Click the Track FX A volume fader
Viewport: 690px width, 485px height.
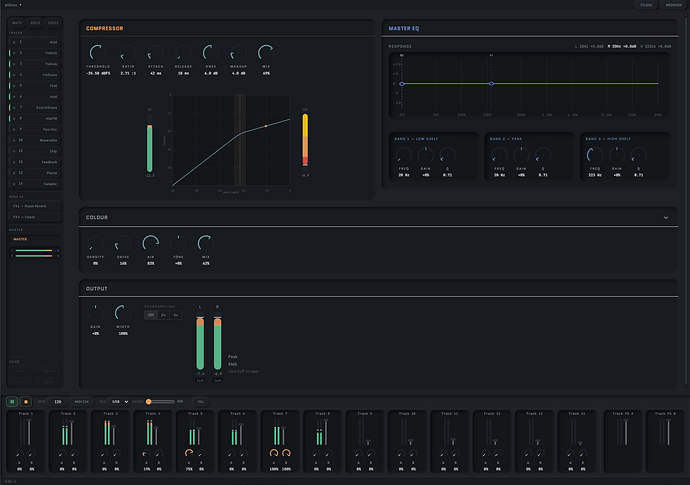(626, 431)
